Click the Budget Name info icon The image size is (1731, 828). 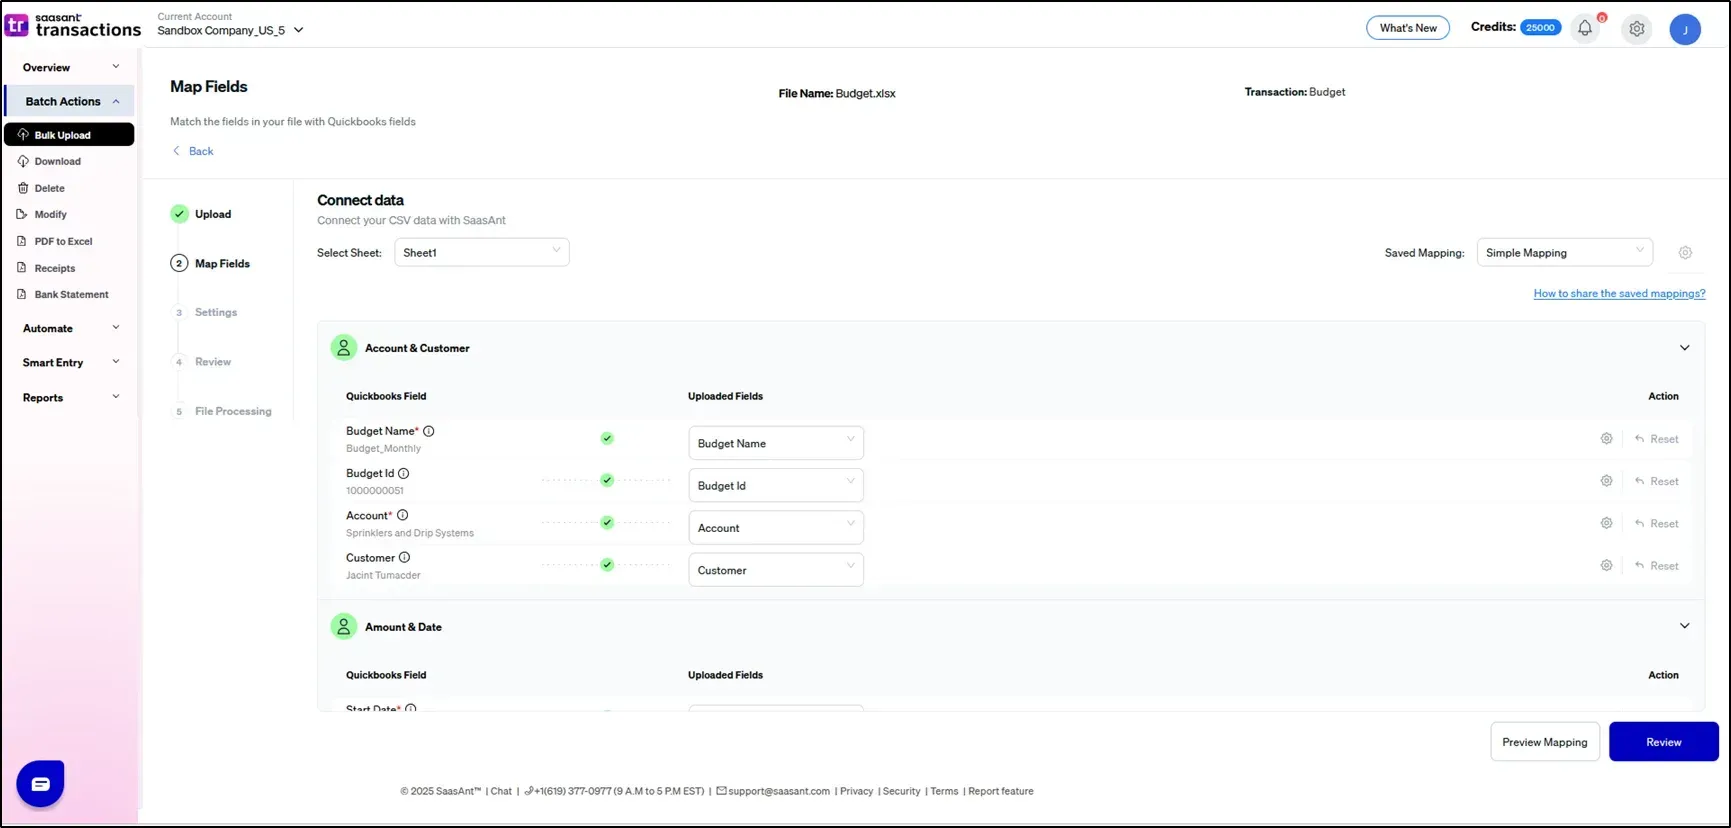tap(429, 431)
